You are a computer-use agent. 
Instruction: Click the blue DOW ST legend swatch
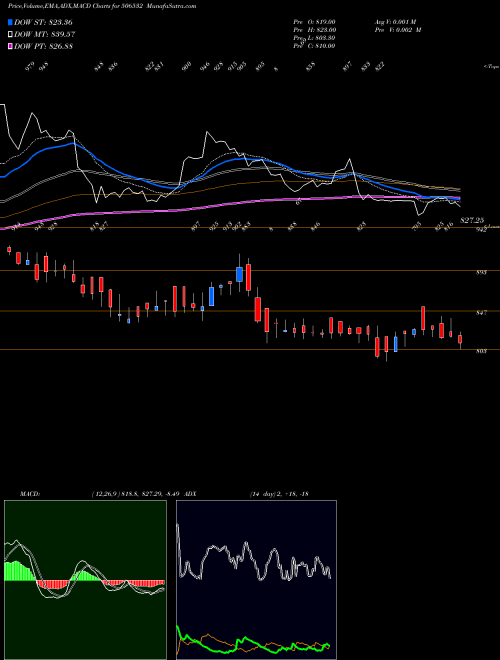pos(11,22)
